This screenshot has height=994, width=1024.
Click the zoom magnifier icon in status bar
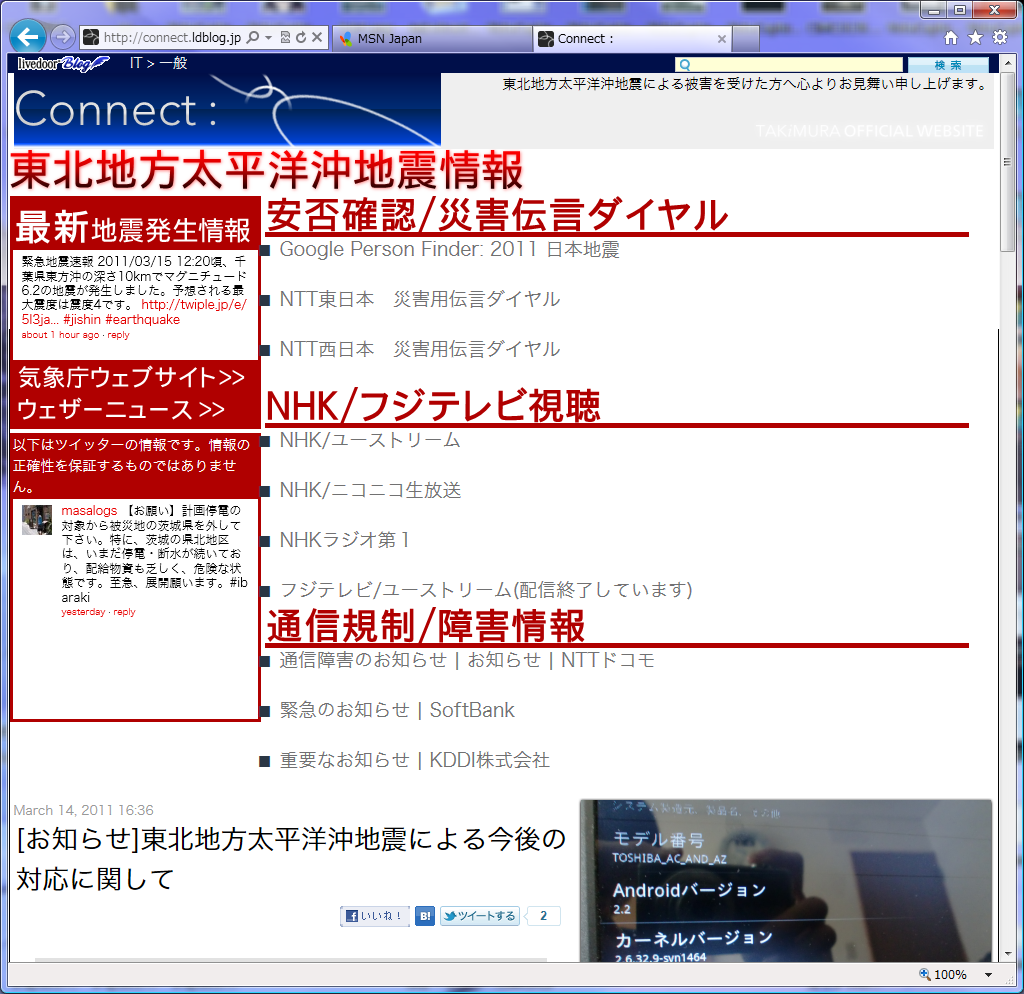925,974
